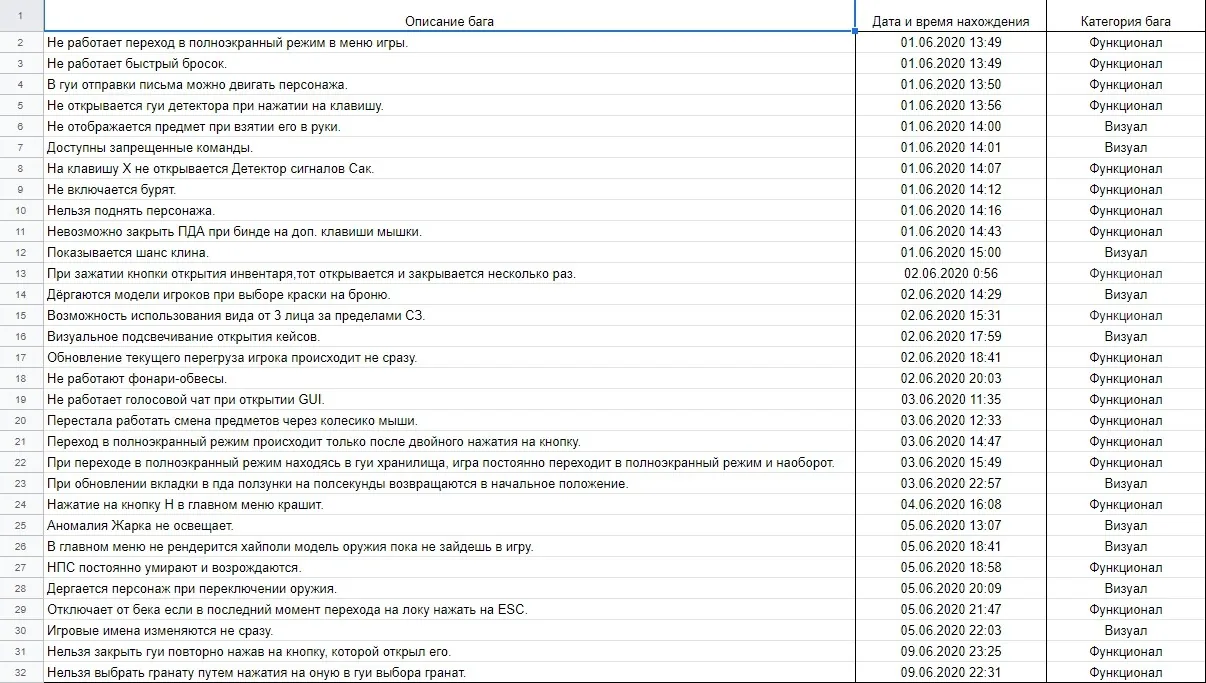Select cell 'Нельзя поднять персонажа.'
Viewport: 1206px width, 683px height.
tap(449, 210)
